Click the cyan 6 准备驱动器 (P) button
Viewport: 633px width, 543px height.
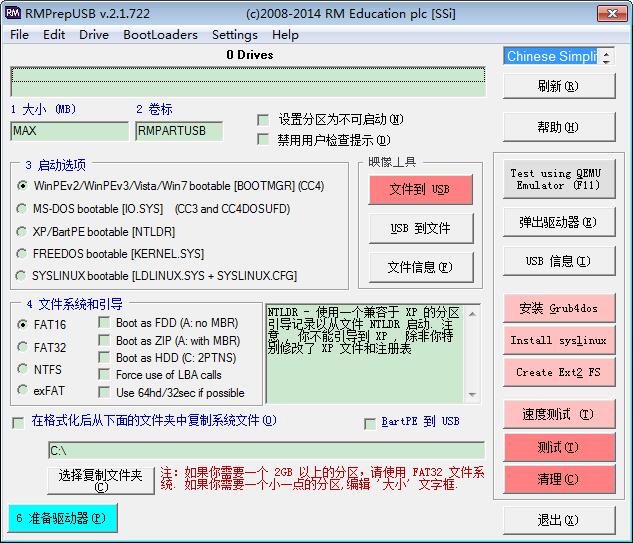click(63, 518)
